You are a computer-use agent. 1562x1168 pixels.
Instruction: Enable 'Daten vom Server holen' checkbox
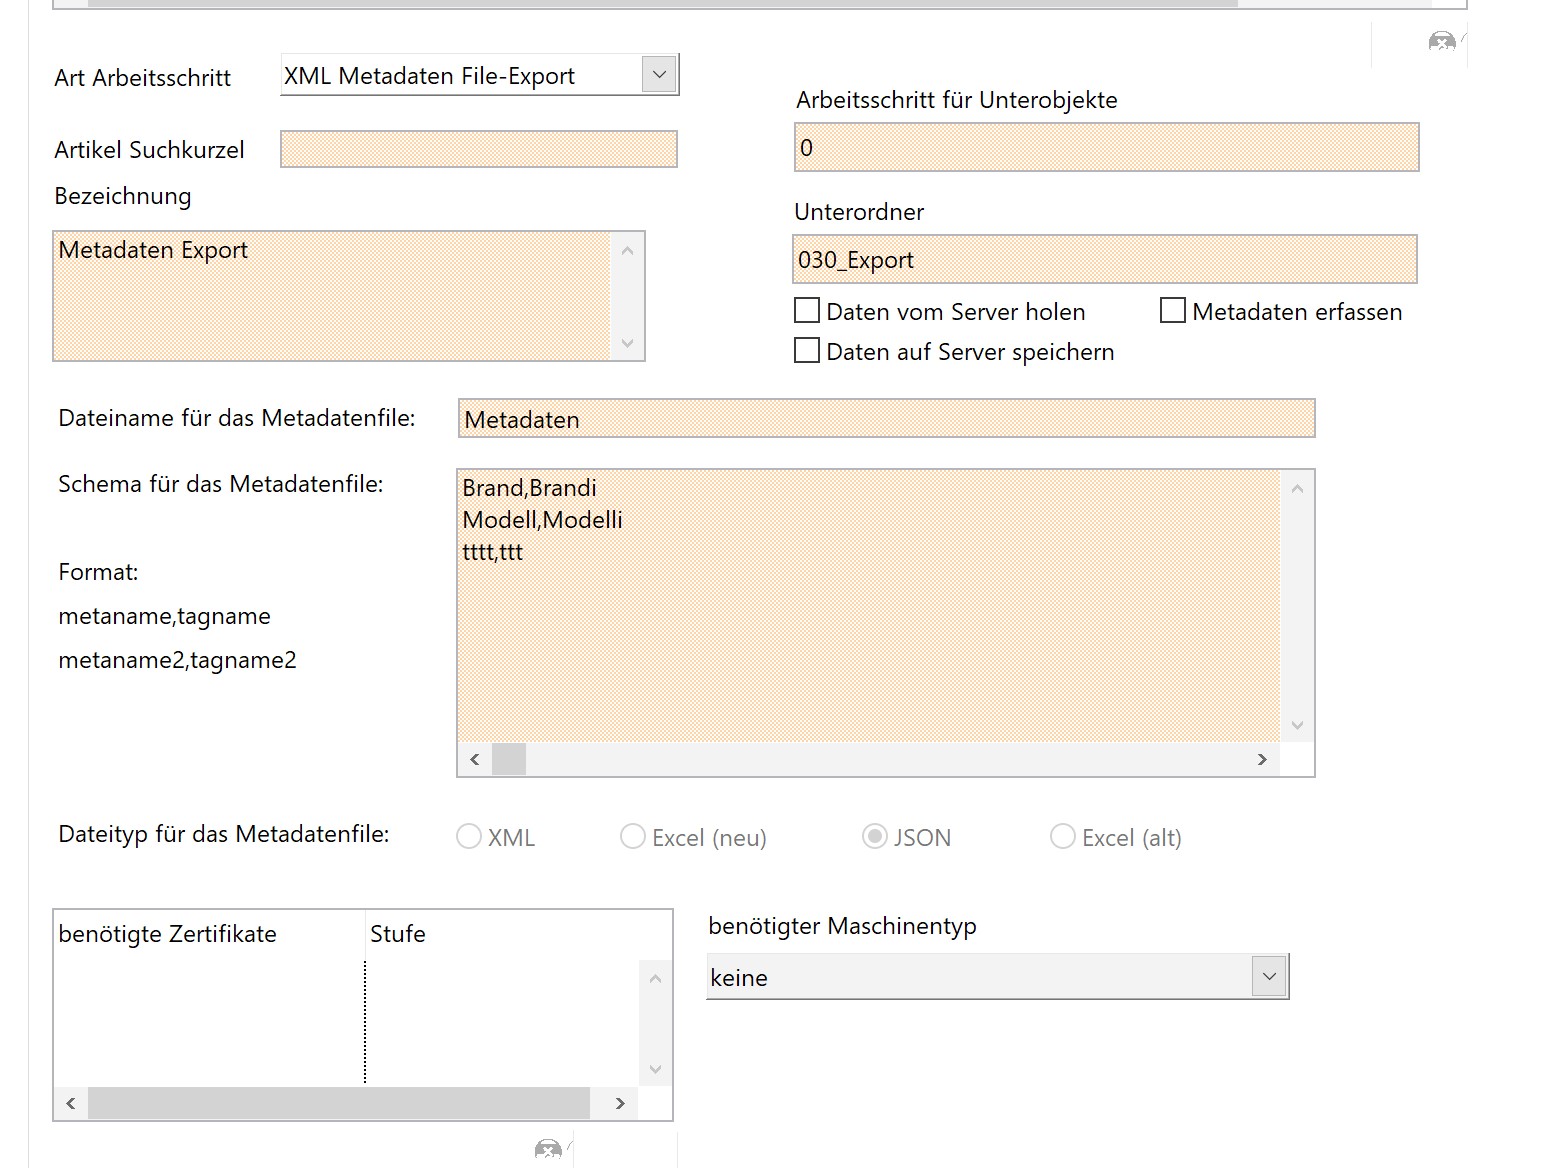[x=807, y=311]
